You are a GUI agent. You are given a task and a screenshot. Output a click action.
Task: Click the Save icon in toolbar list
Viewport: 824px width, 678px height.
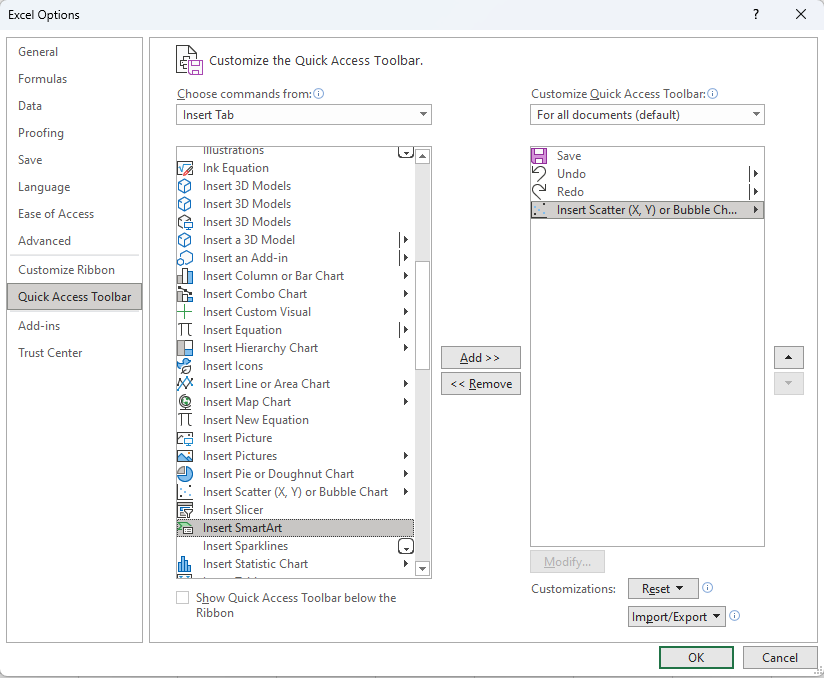tap(539, 156)
